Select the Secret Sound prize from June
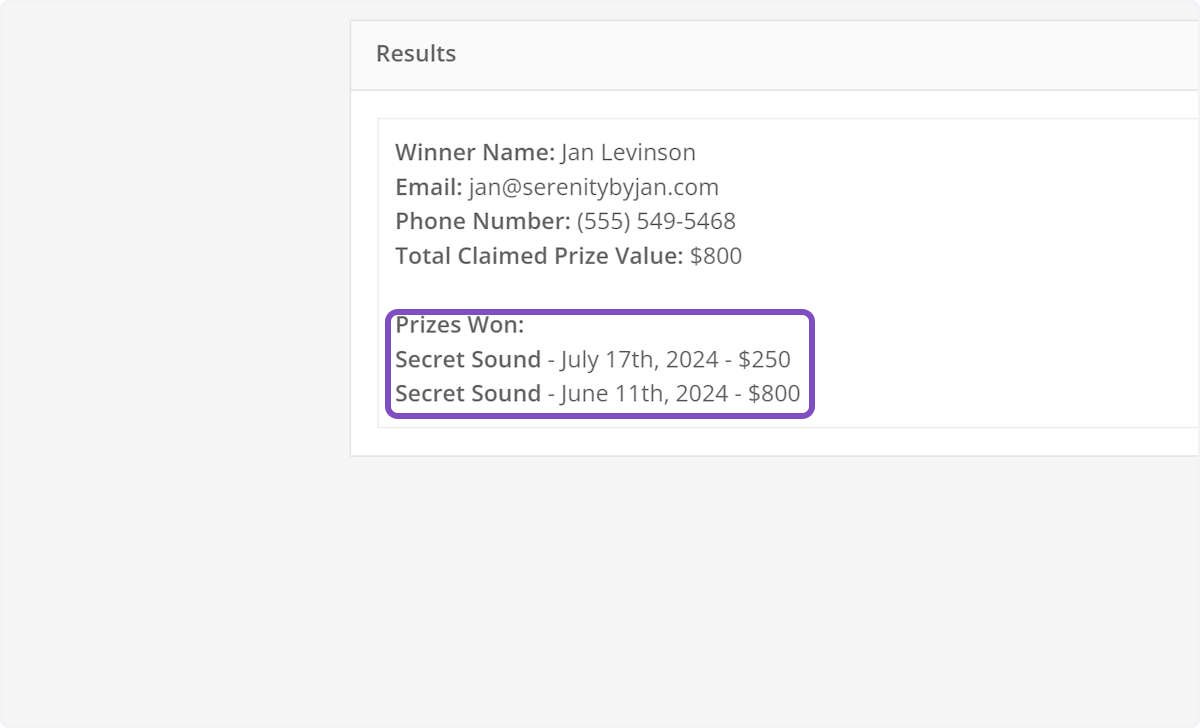 467,394
